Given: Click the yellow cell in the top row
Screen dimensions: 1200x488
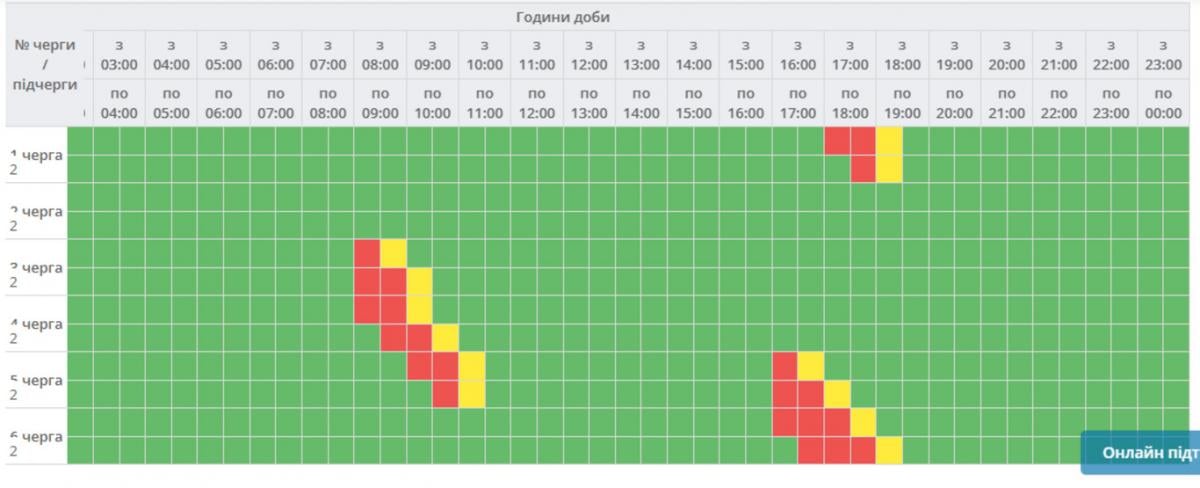Looking at the screenshot, I should click(889, 141).
